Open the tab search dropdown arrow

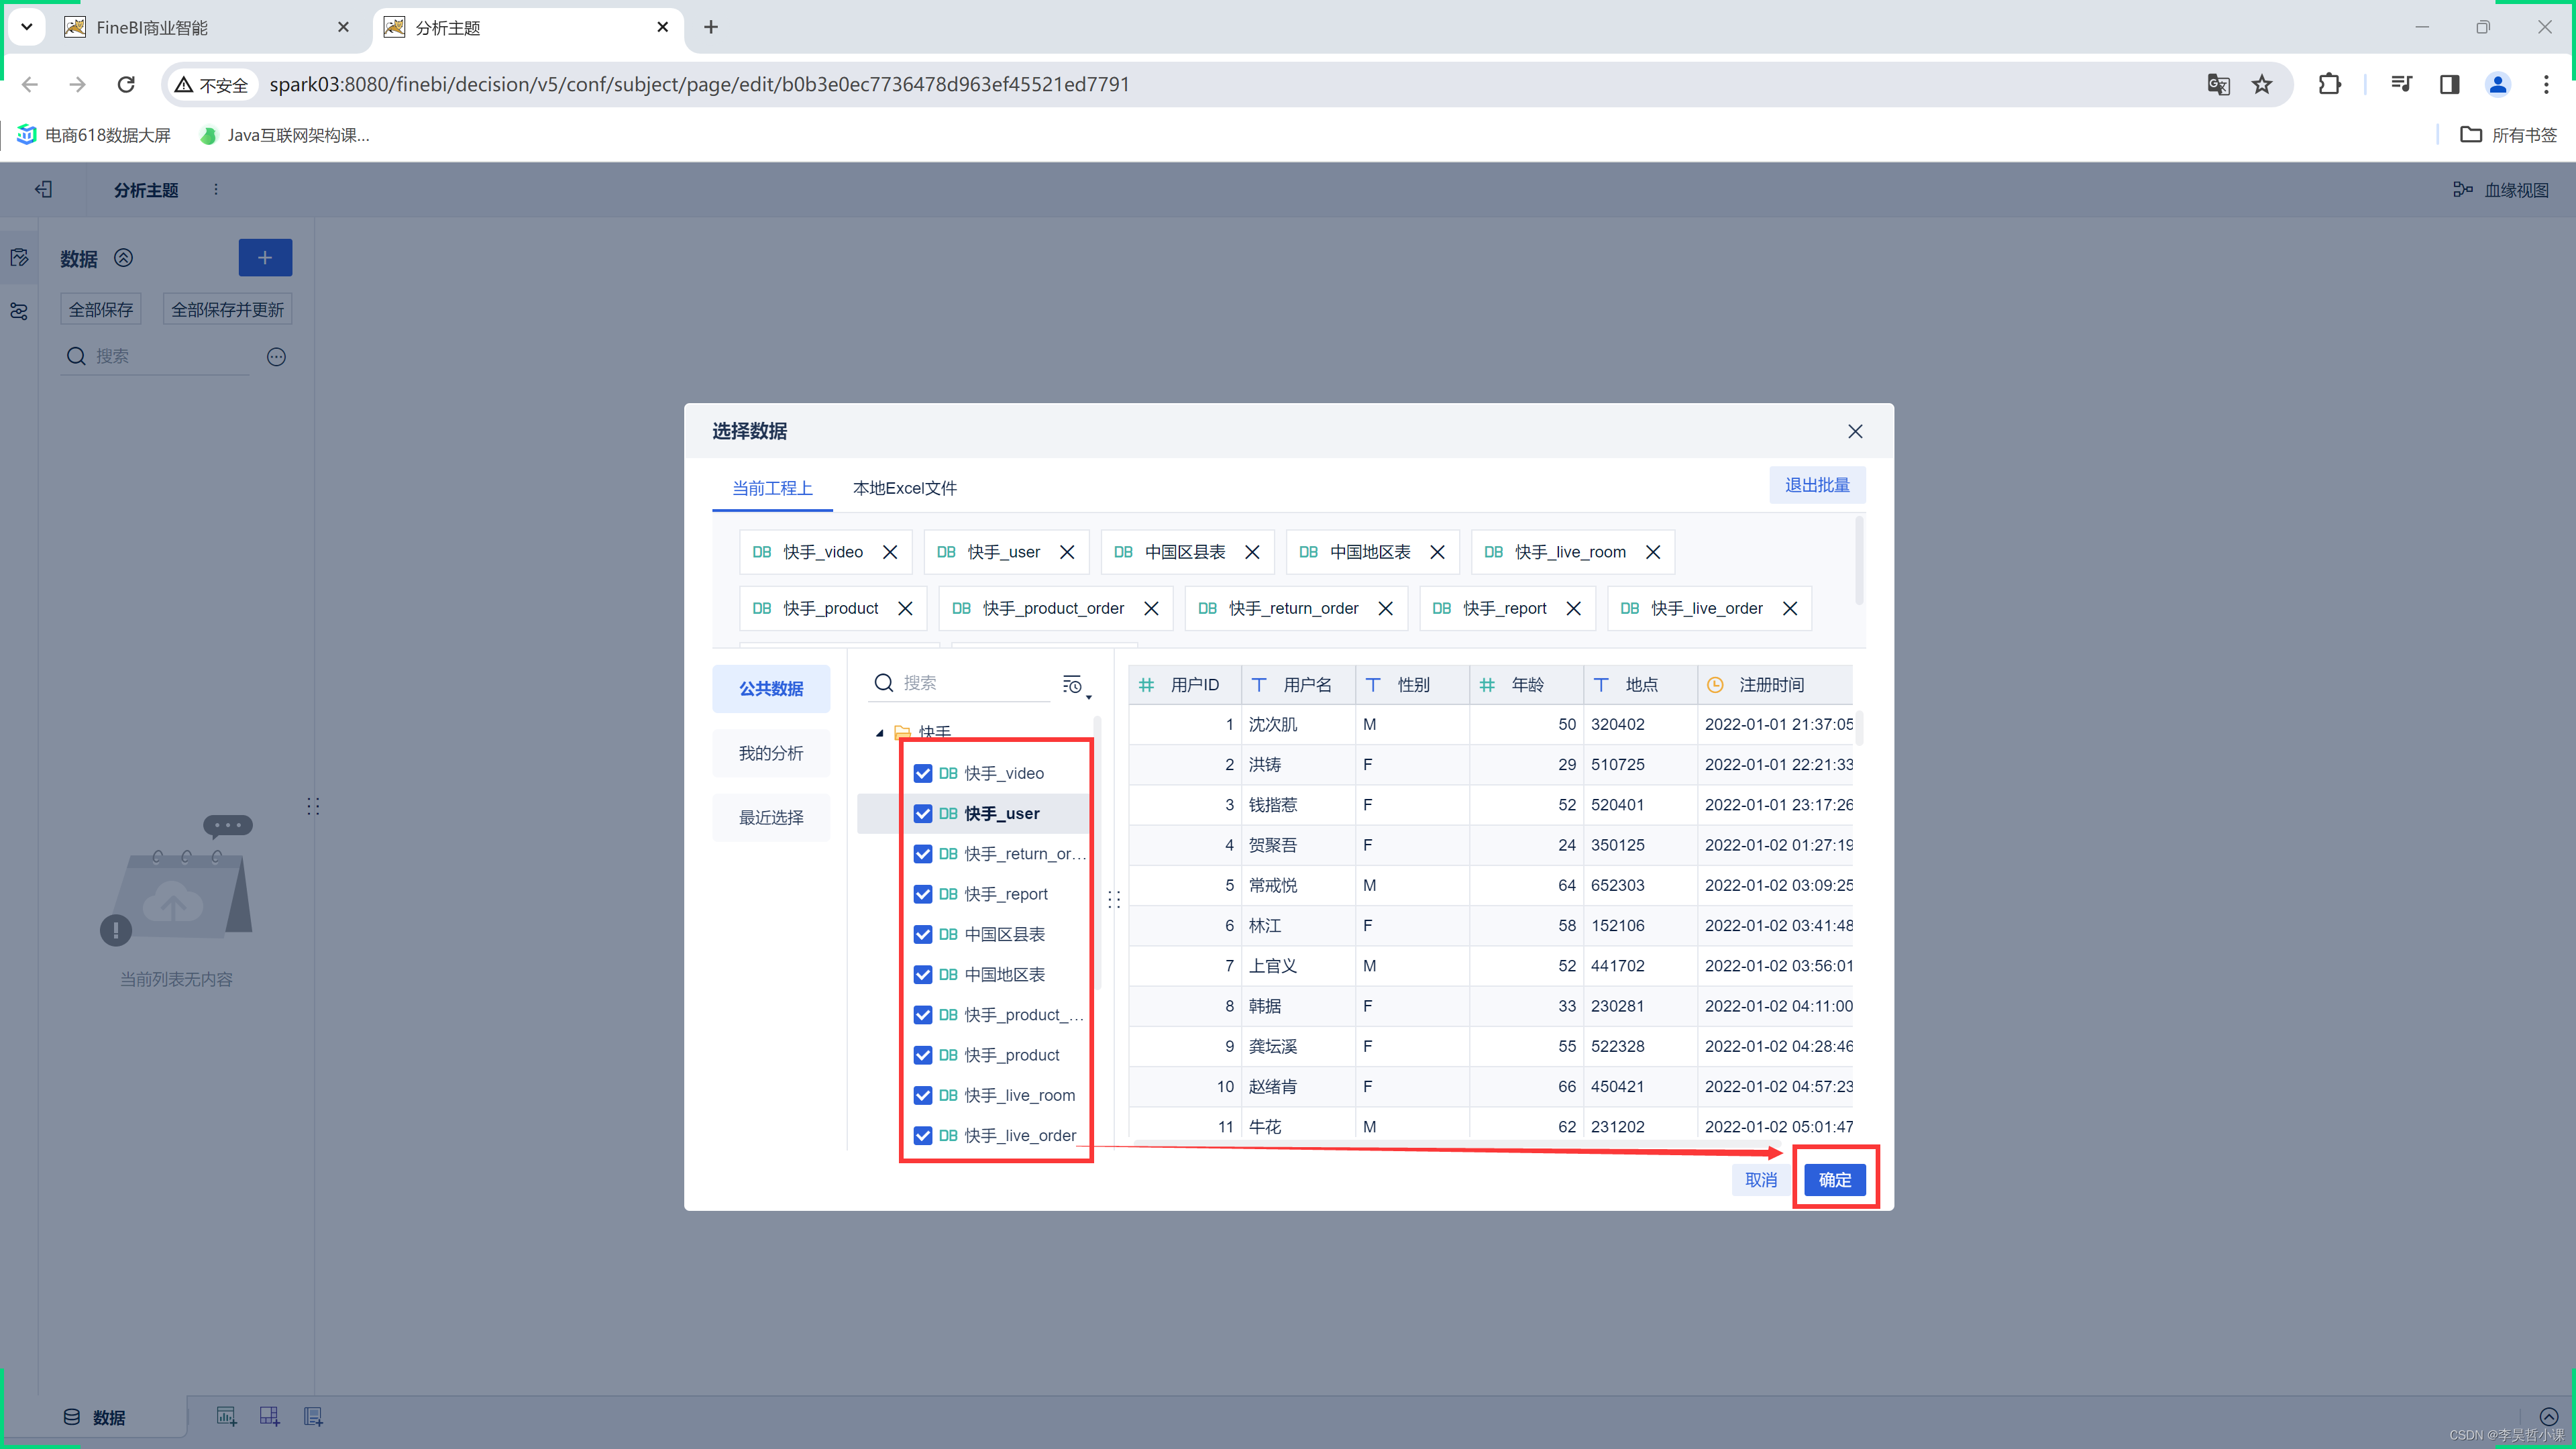(x=27, y=27)
